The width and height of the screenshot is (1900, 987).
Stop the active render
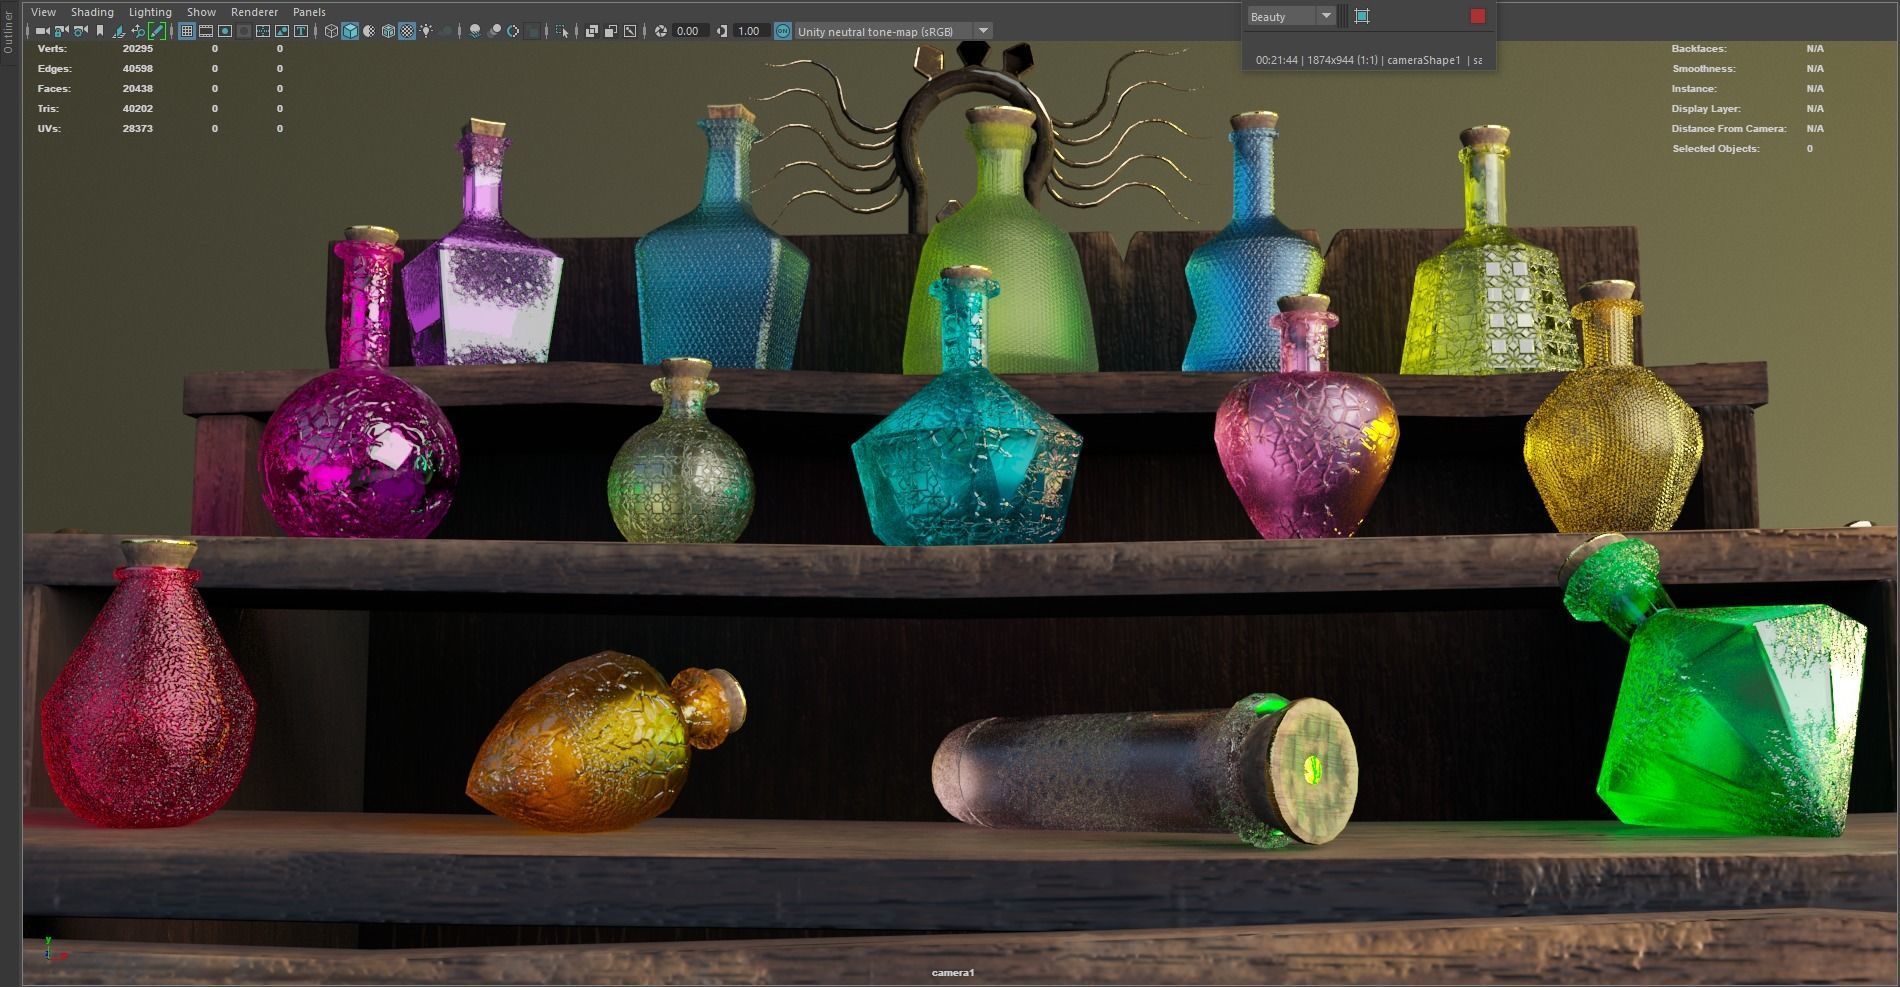[1478, 17]
